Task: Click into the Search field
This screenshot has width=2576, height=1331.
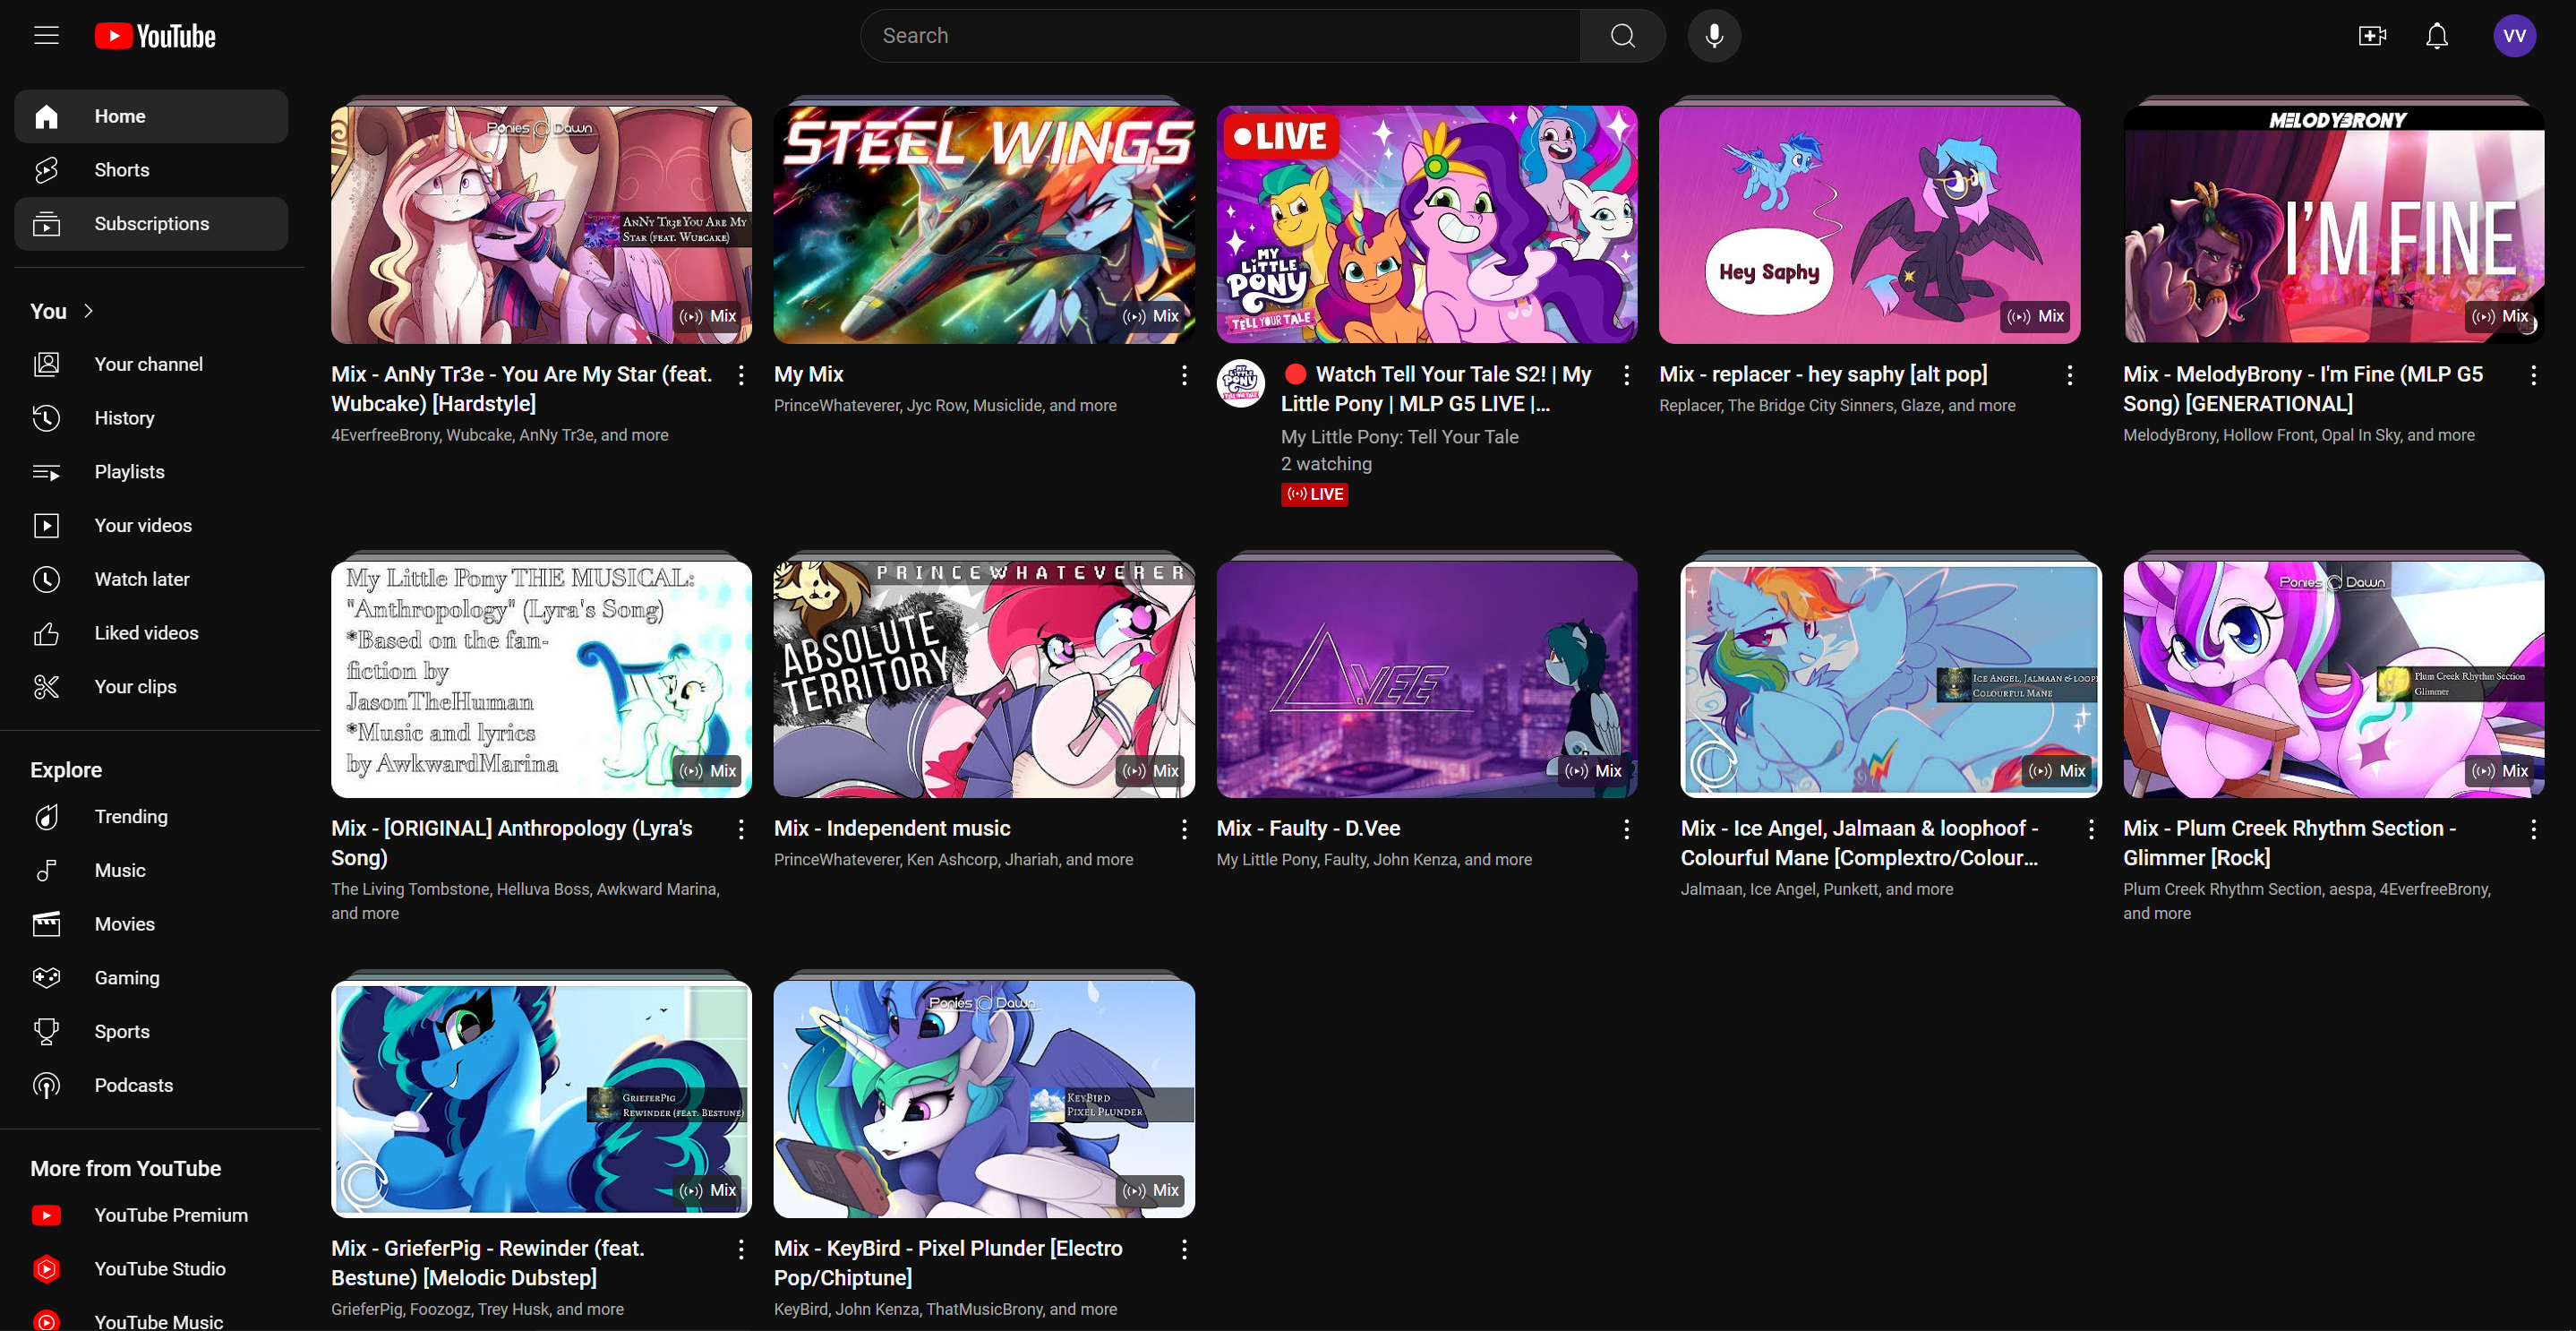Action: (x=1220, y=36)
